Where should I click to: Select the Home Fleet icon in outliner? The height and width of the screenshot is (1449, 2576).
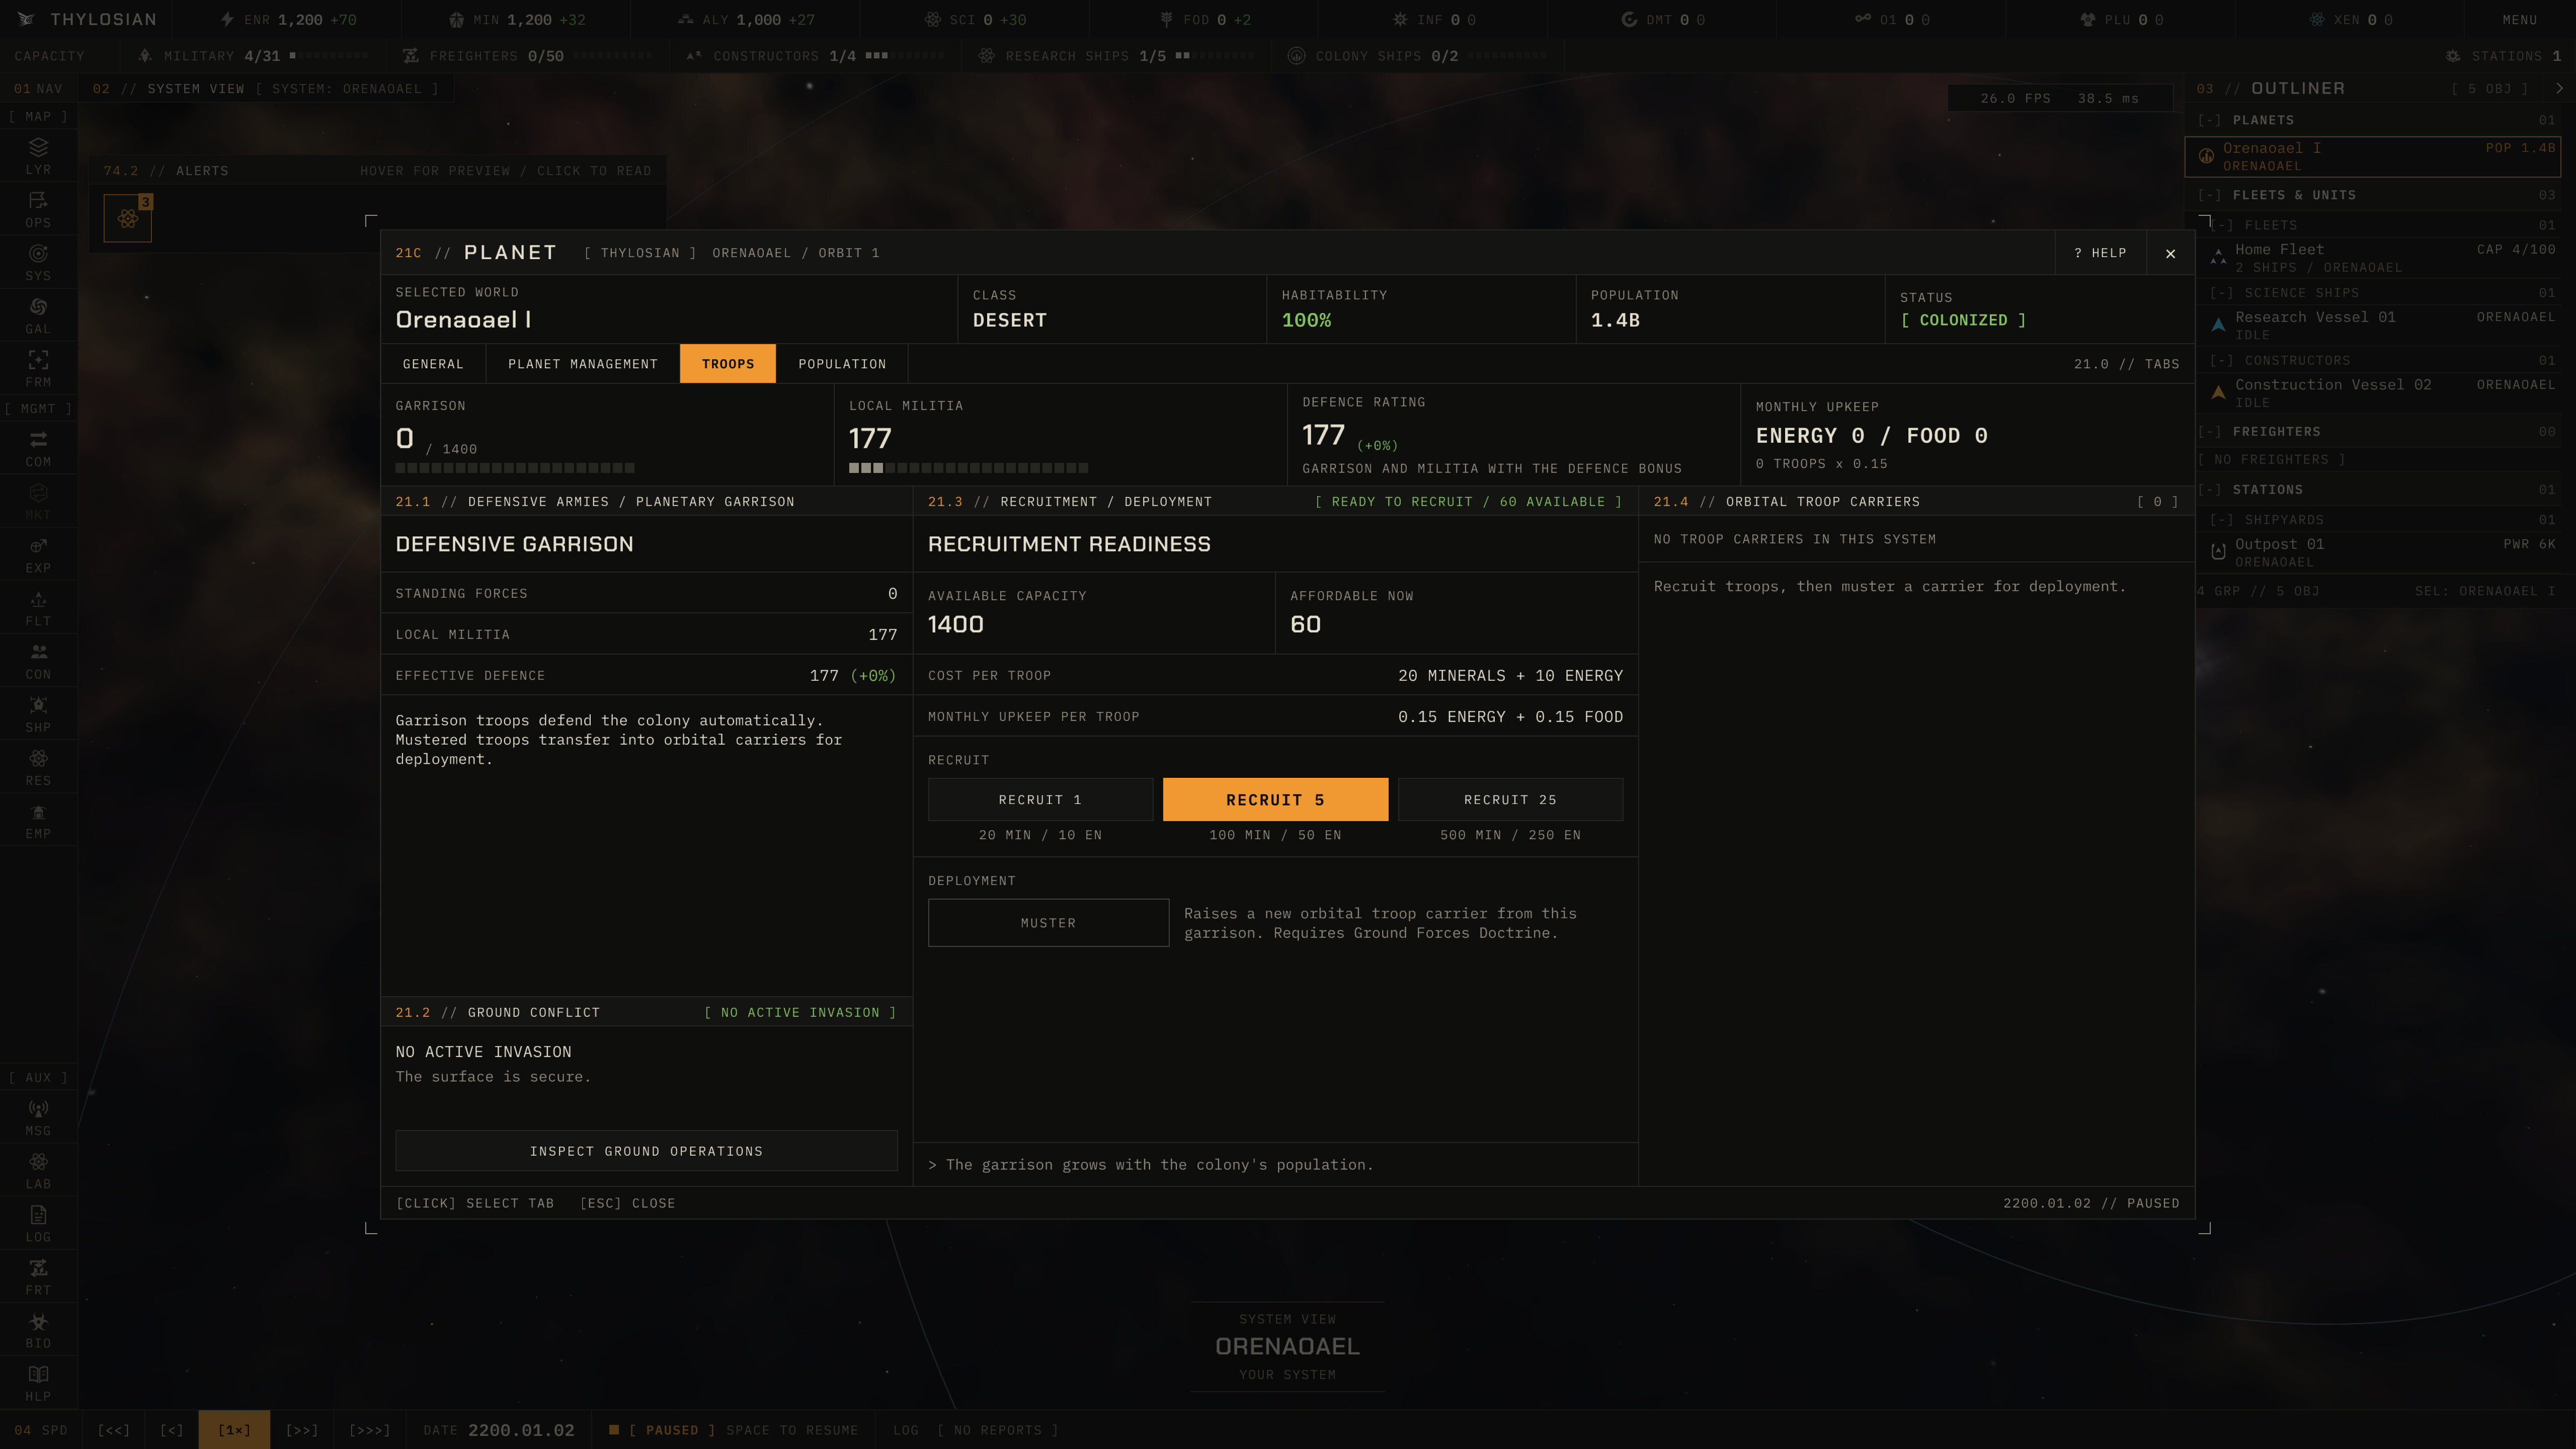click(2218, 257)
